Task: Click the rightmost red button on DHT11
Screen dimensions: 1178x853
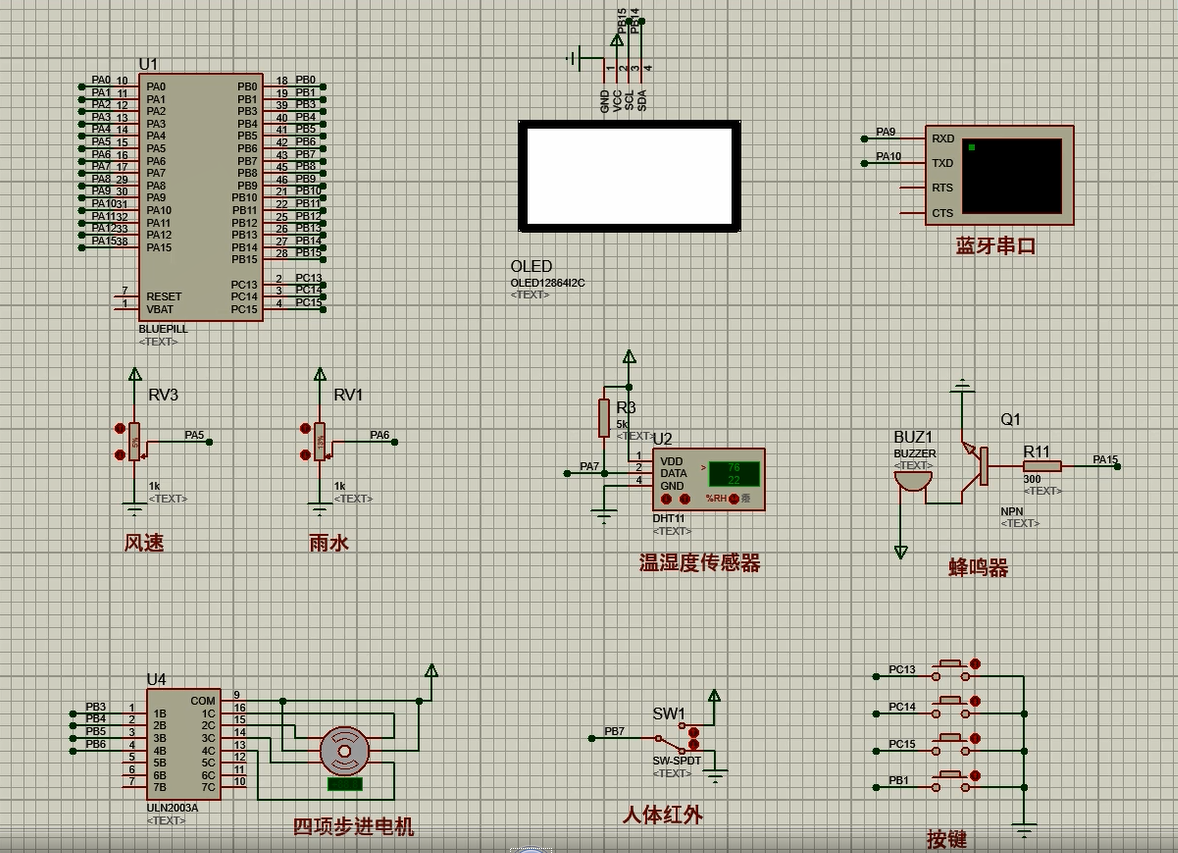Action: 734,498
